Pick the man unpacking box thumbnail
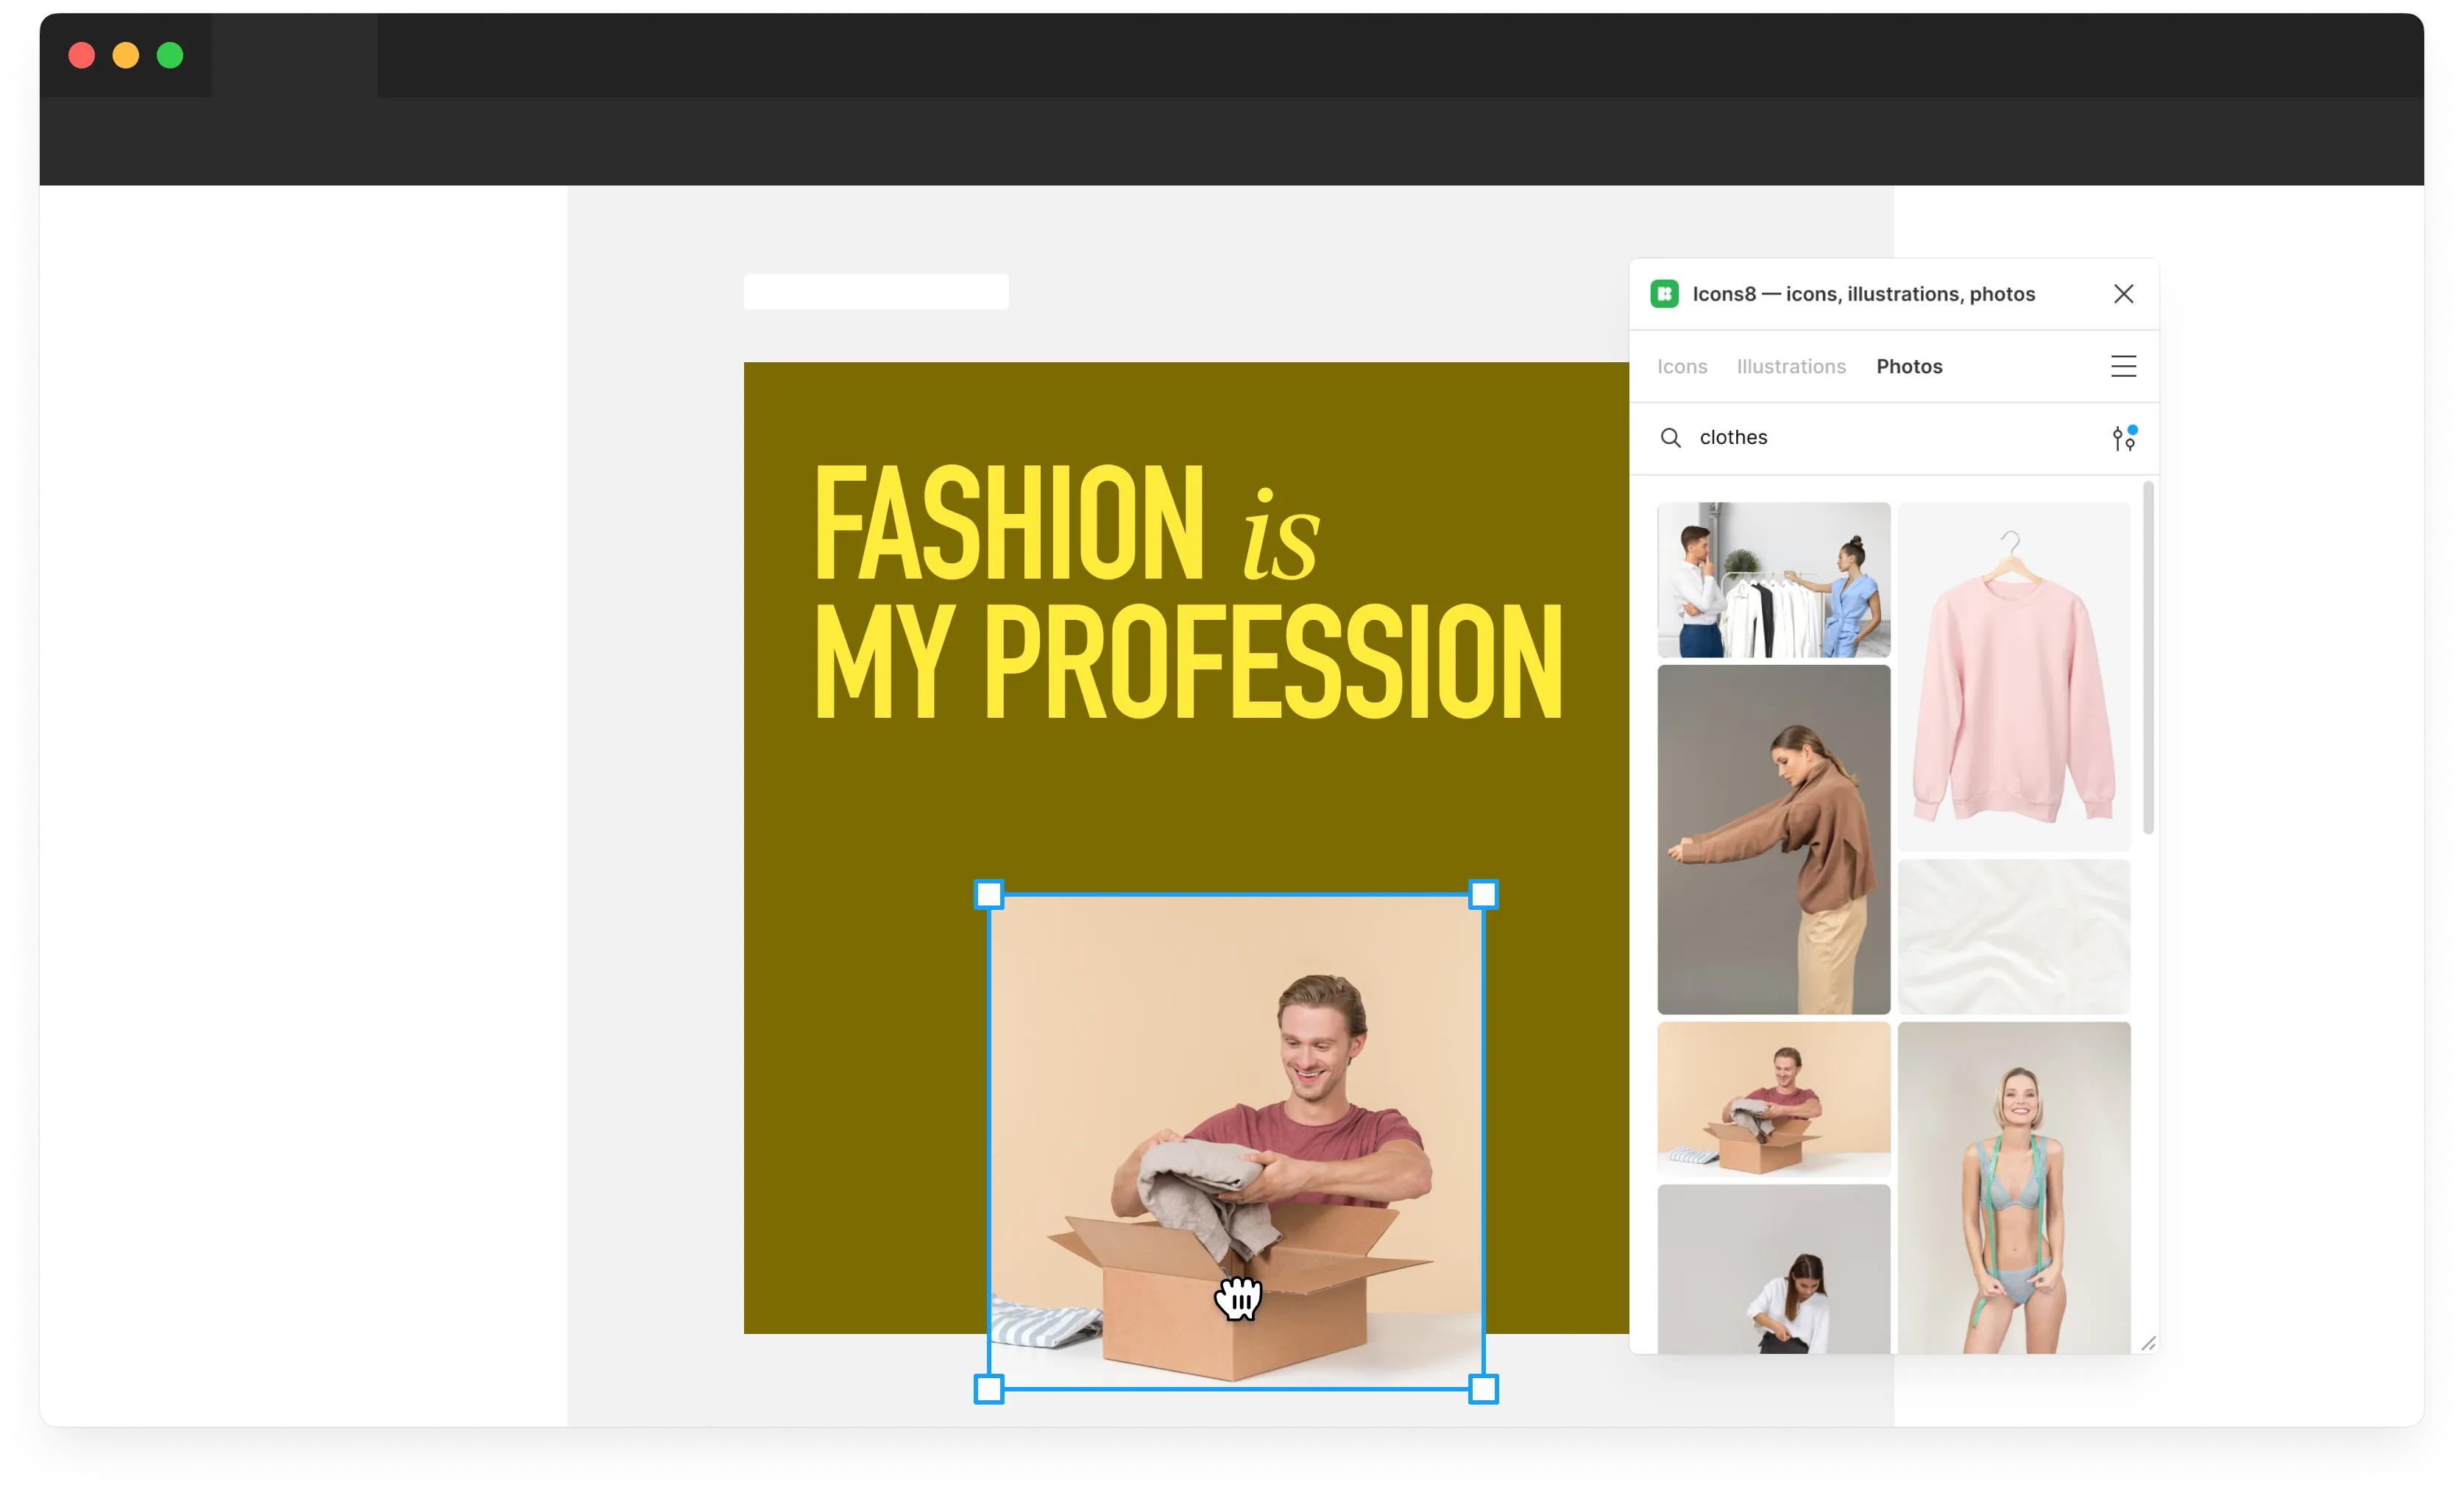The height and width of the screenshot is (1493, 2464). pos(1773,1099)
